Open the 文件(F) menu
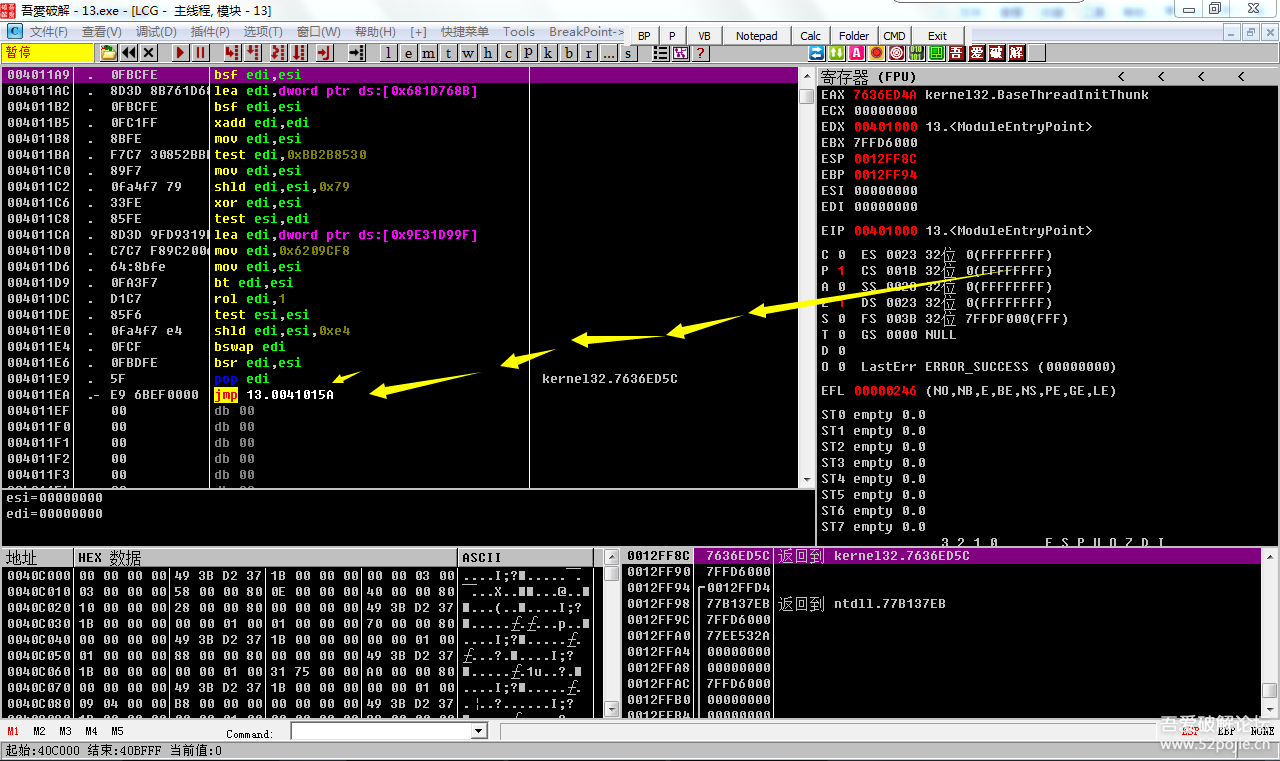The image size is (1280, 761). [x=49, y=32]
